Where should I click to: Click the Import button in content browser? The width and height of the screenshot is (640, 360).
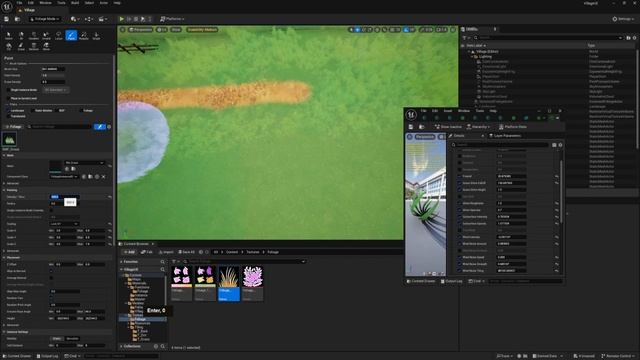[166, 252]
